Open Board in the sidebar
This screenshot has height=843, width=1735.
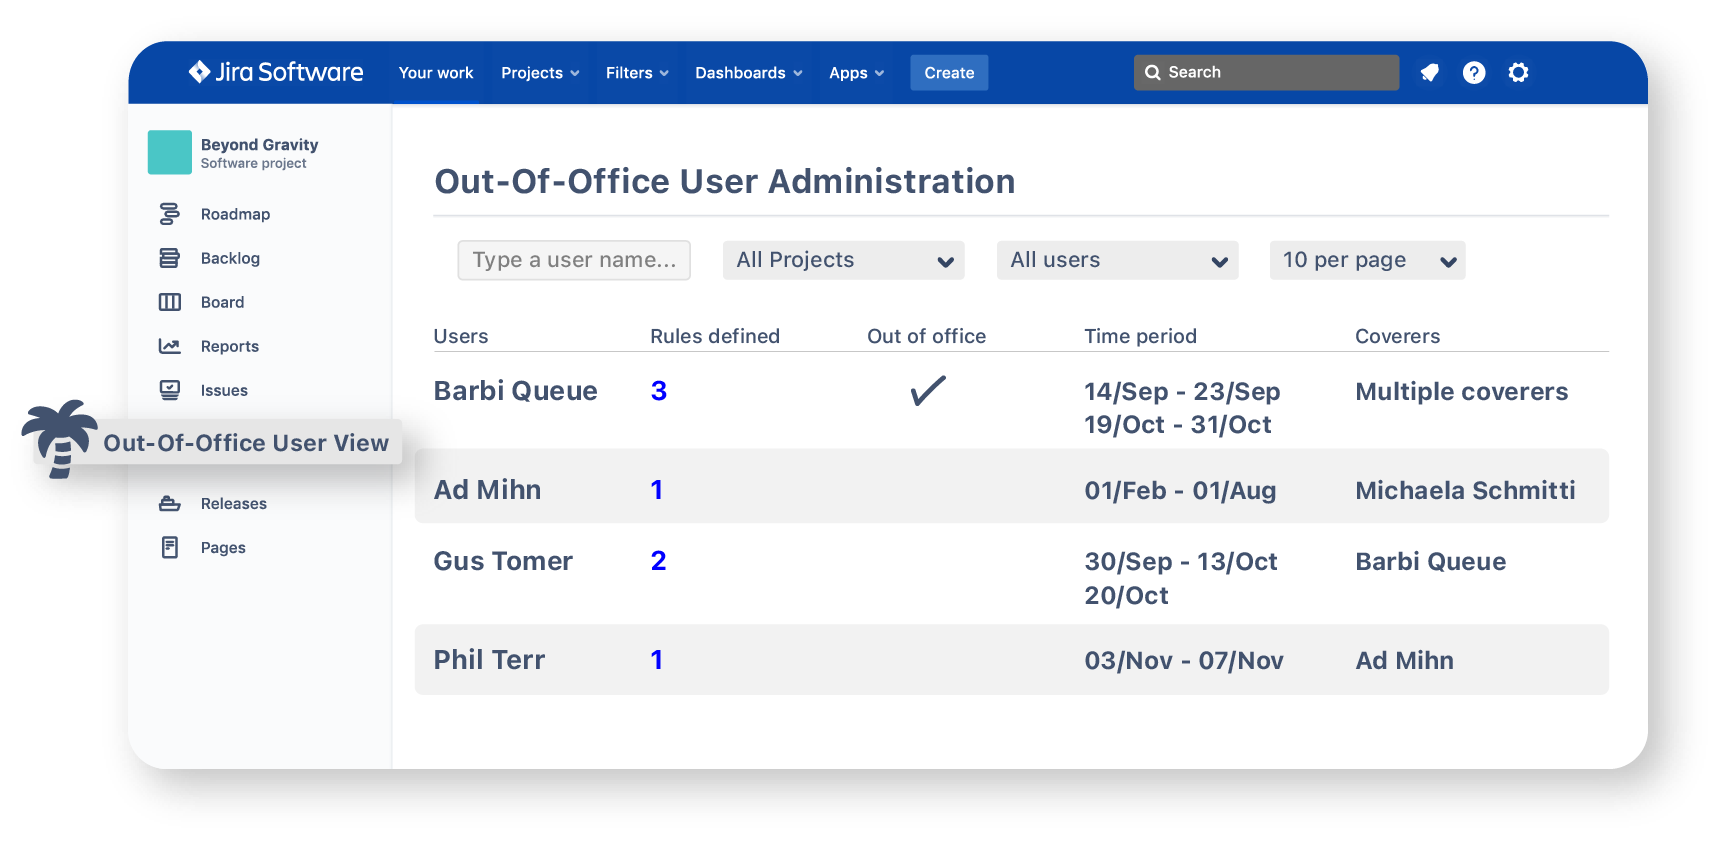click(222, 302)
